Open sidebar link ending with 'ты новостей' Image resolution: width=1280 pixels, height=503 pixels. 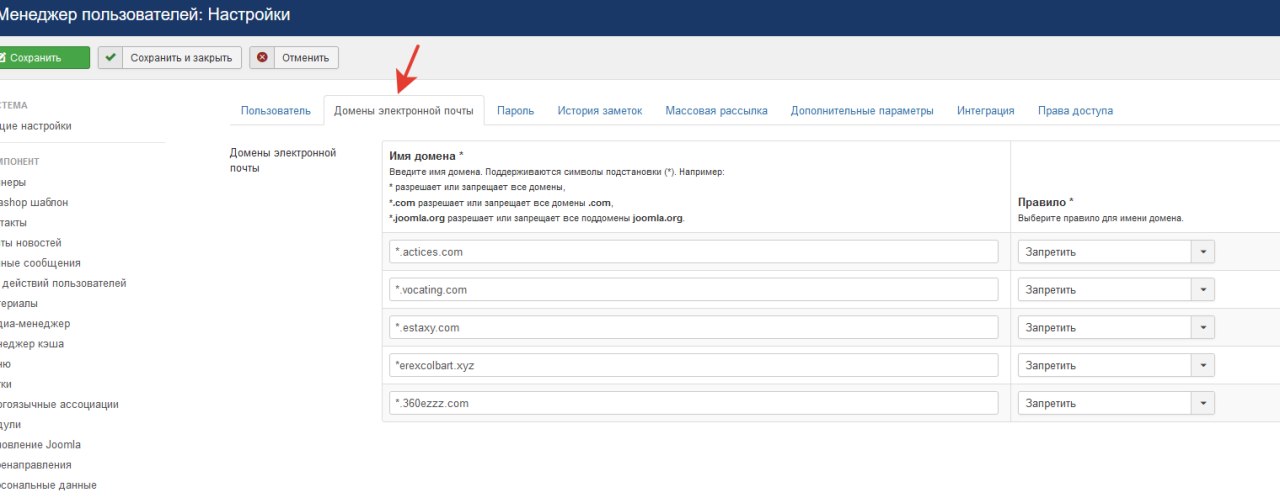click(31, 243)
